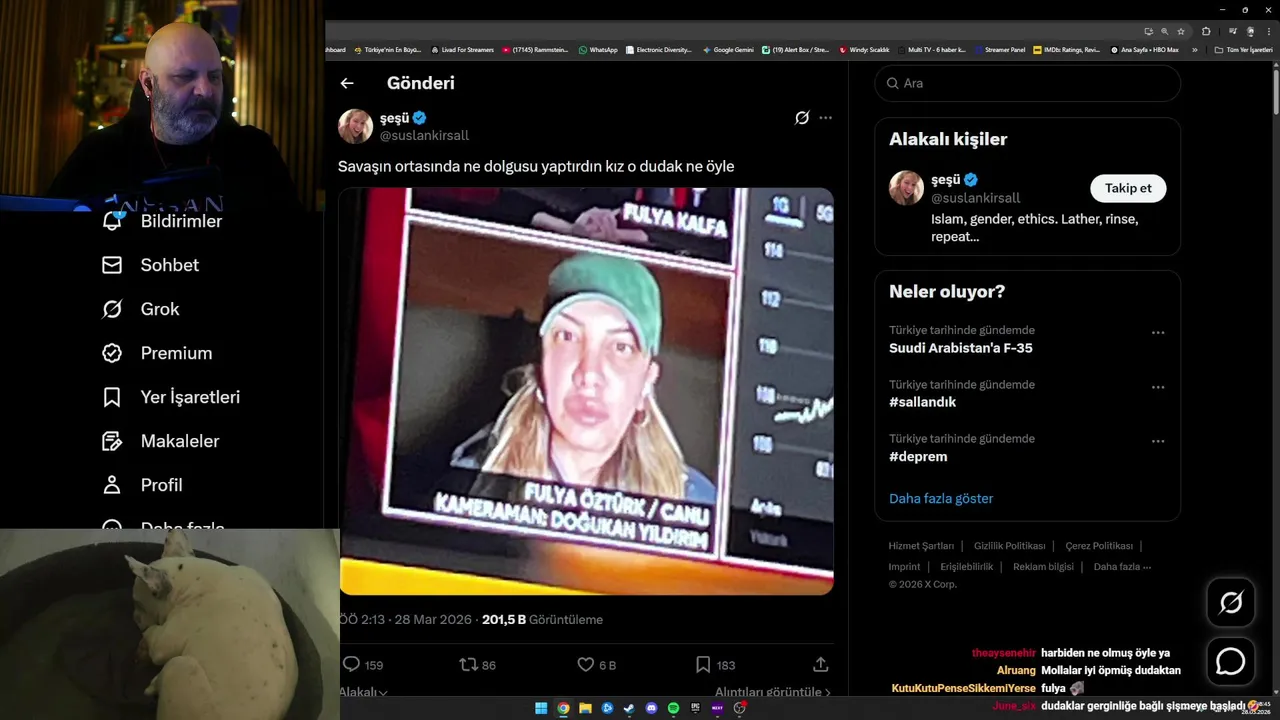Open Gizlilik Politikası footer link

coord(1009,546)
